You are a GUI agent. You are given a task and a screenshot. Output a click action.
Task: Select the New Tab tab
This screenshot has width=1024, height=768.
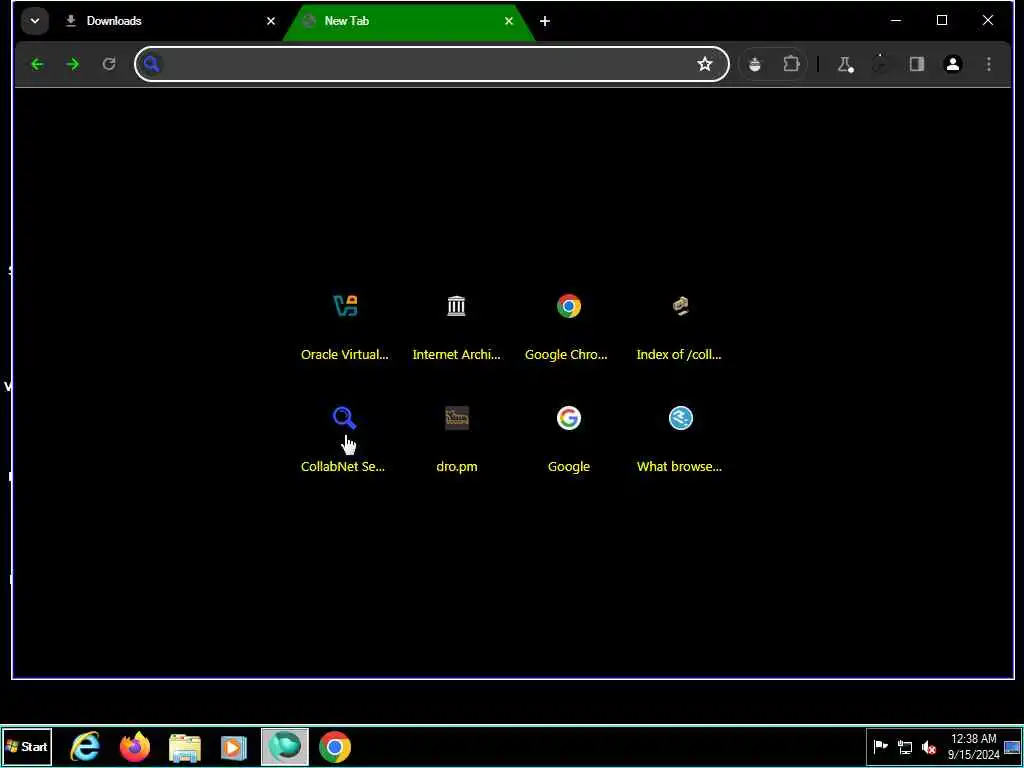point(409,22)
